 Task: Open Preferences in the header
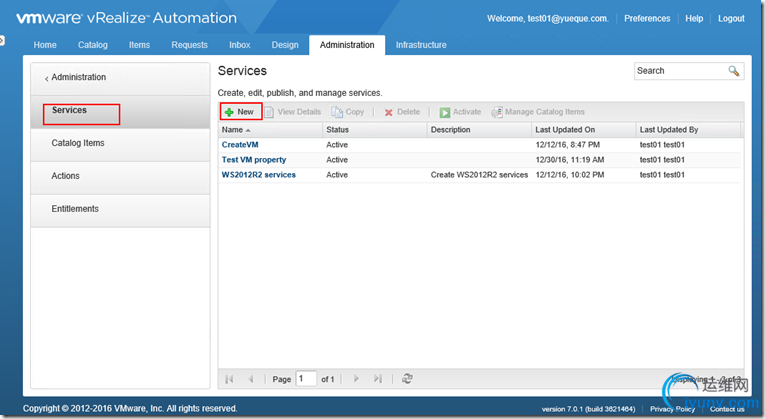(x=647, y=19)
